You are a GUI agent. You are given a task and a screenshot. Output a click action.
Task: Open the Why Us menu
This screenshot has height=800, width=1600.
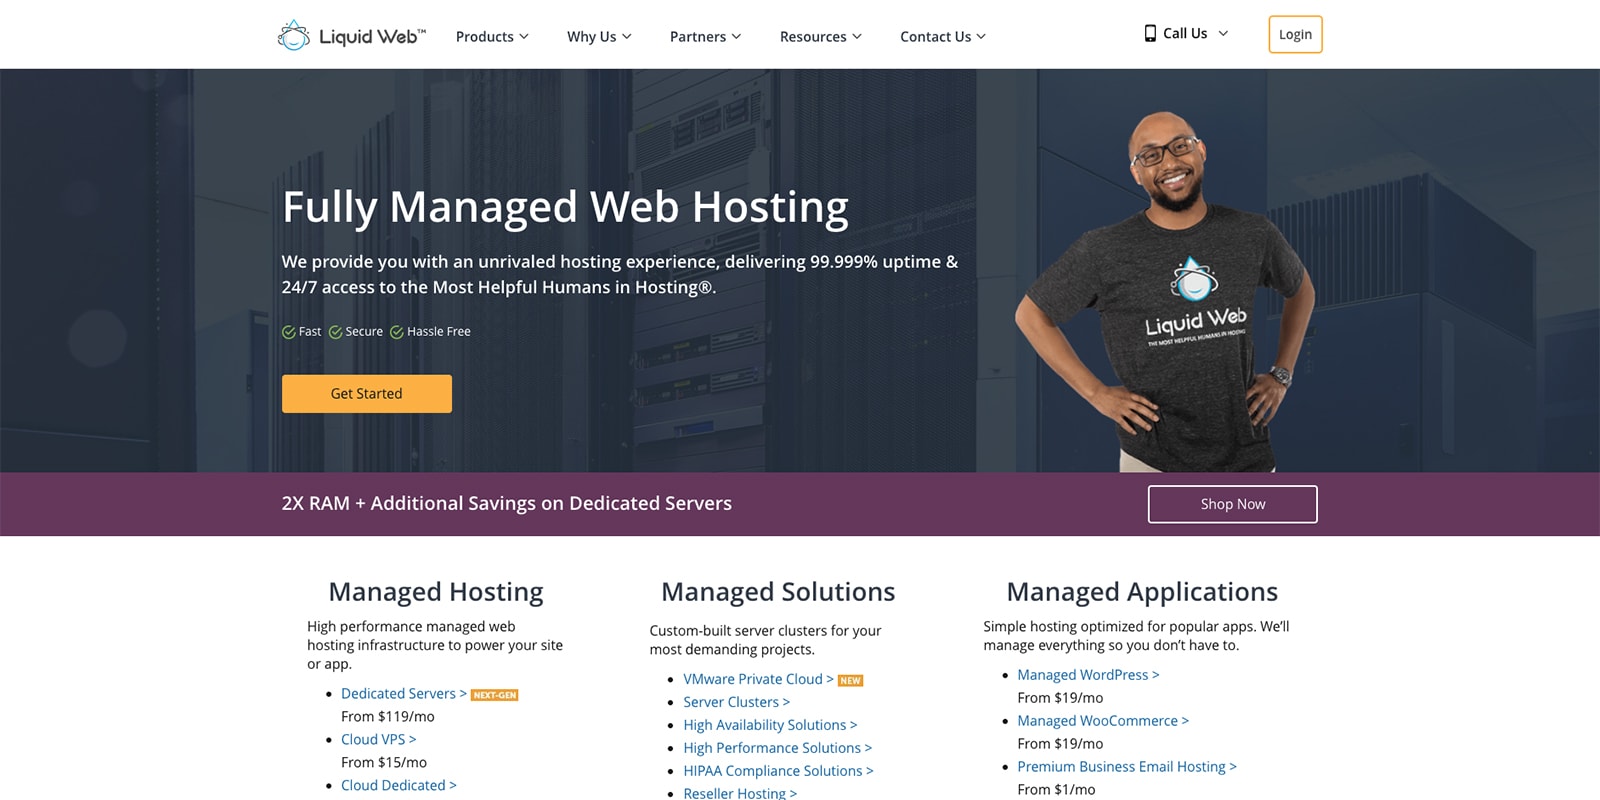pyautogui.click(x=599, y=36)
